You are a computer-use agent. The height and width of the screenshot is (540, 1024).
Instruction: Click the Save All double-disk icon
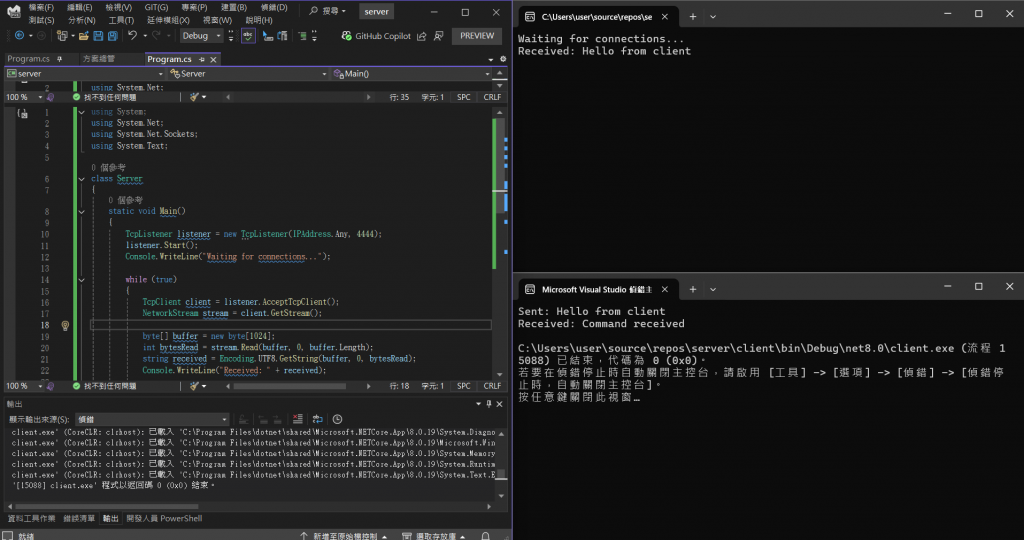pos(112,36)
